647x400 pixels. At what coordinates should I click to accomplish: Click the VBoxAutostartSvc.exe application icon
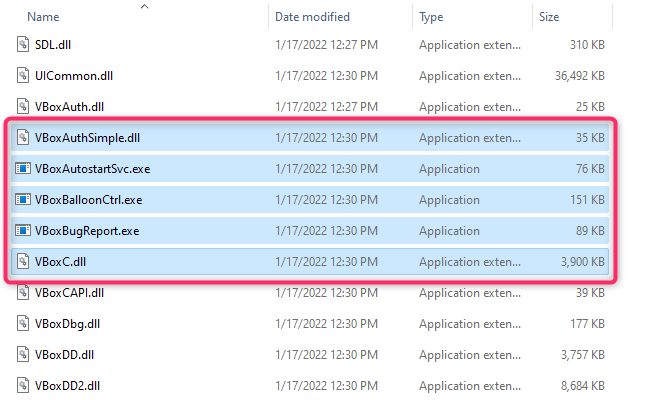pyautogui.click(x=24, y=169)
